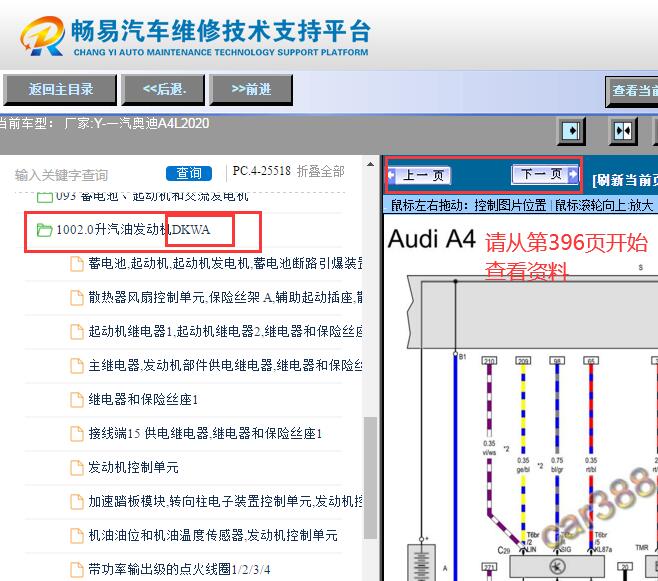Open 加速踏板模块,转向柱电子装置 document
This screenshot has height=581, width=658.
[225, 501]
